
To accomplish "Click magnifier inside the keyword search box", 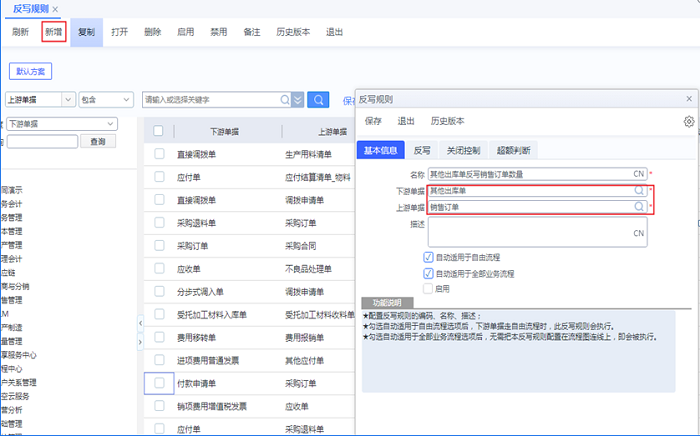I will tap(284, 99).
